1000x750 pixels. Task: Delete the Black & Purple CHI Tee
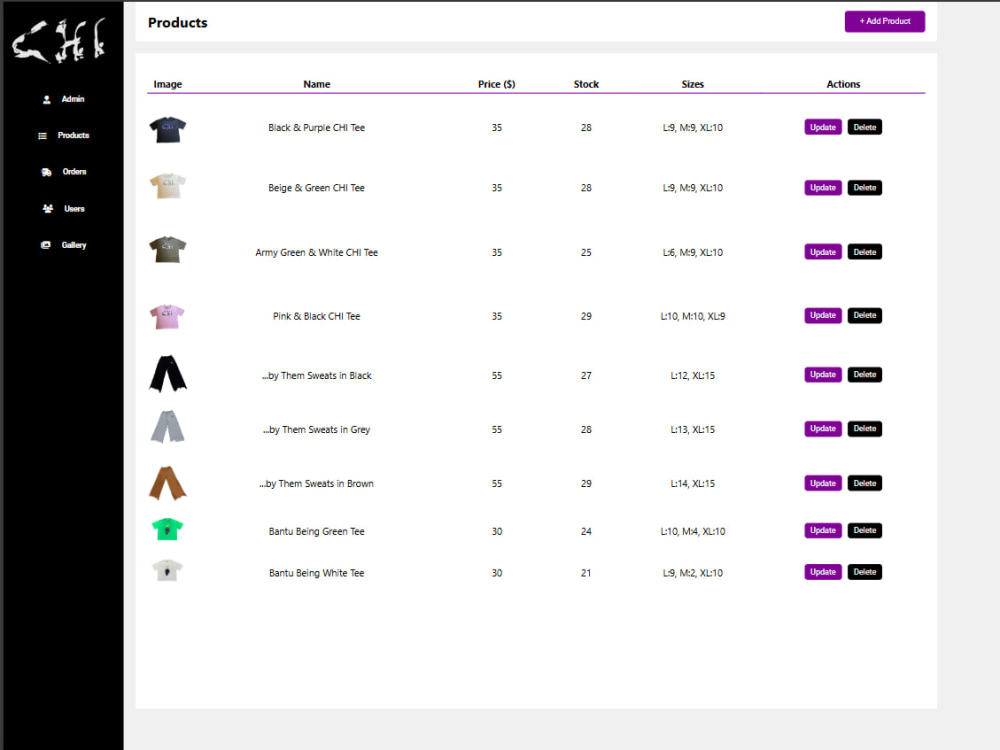pyautogui.click(x=864, y=127)
